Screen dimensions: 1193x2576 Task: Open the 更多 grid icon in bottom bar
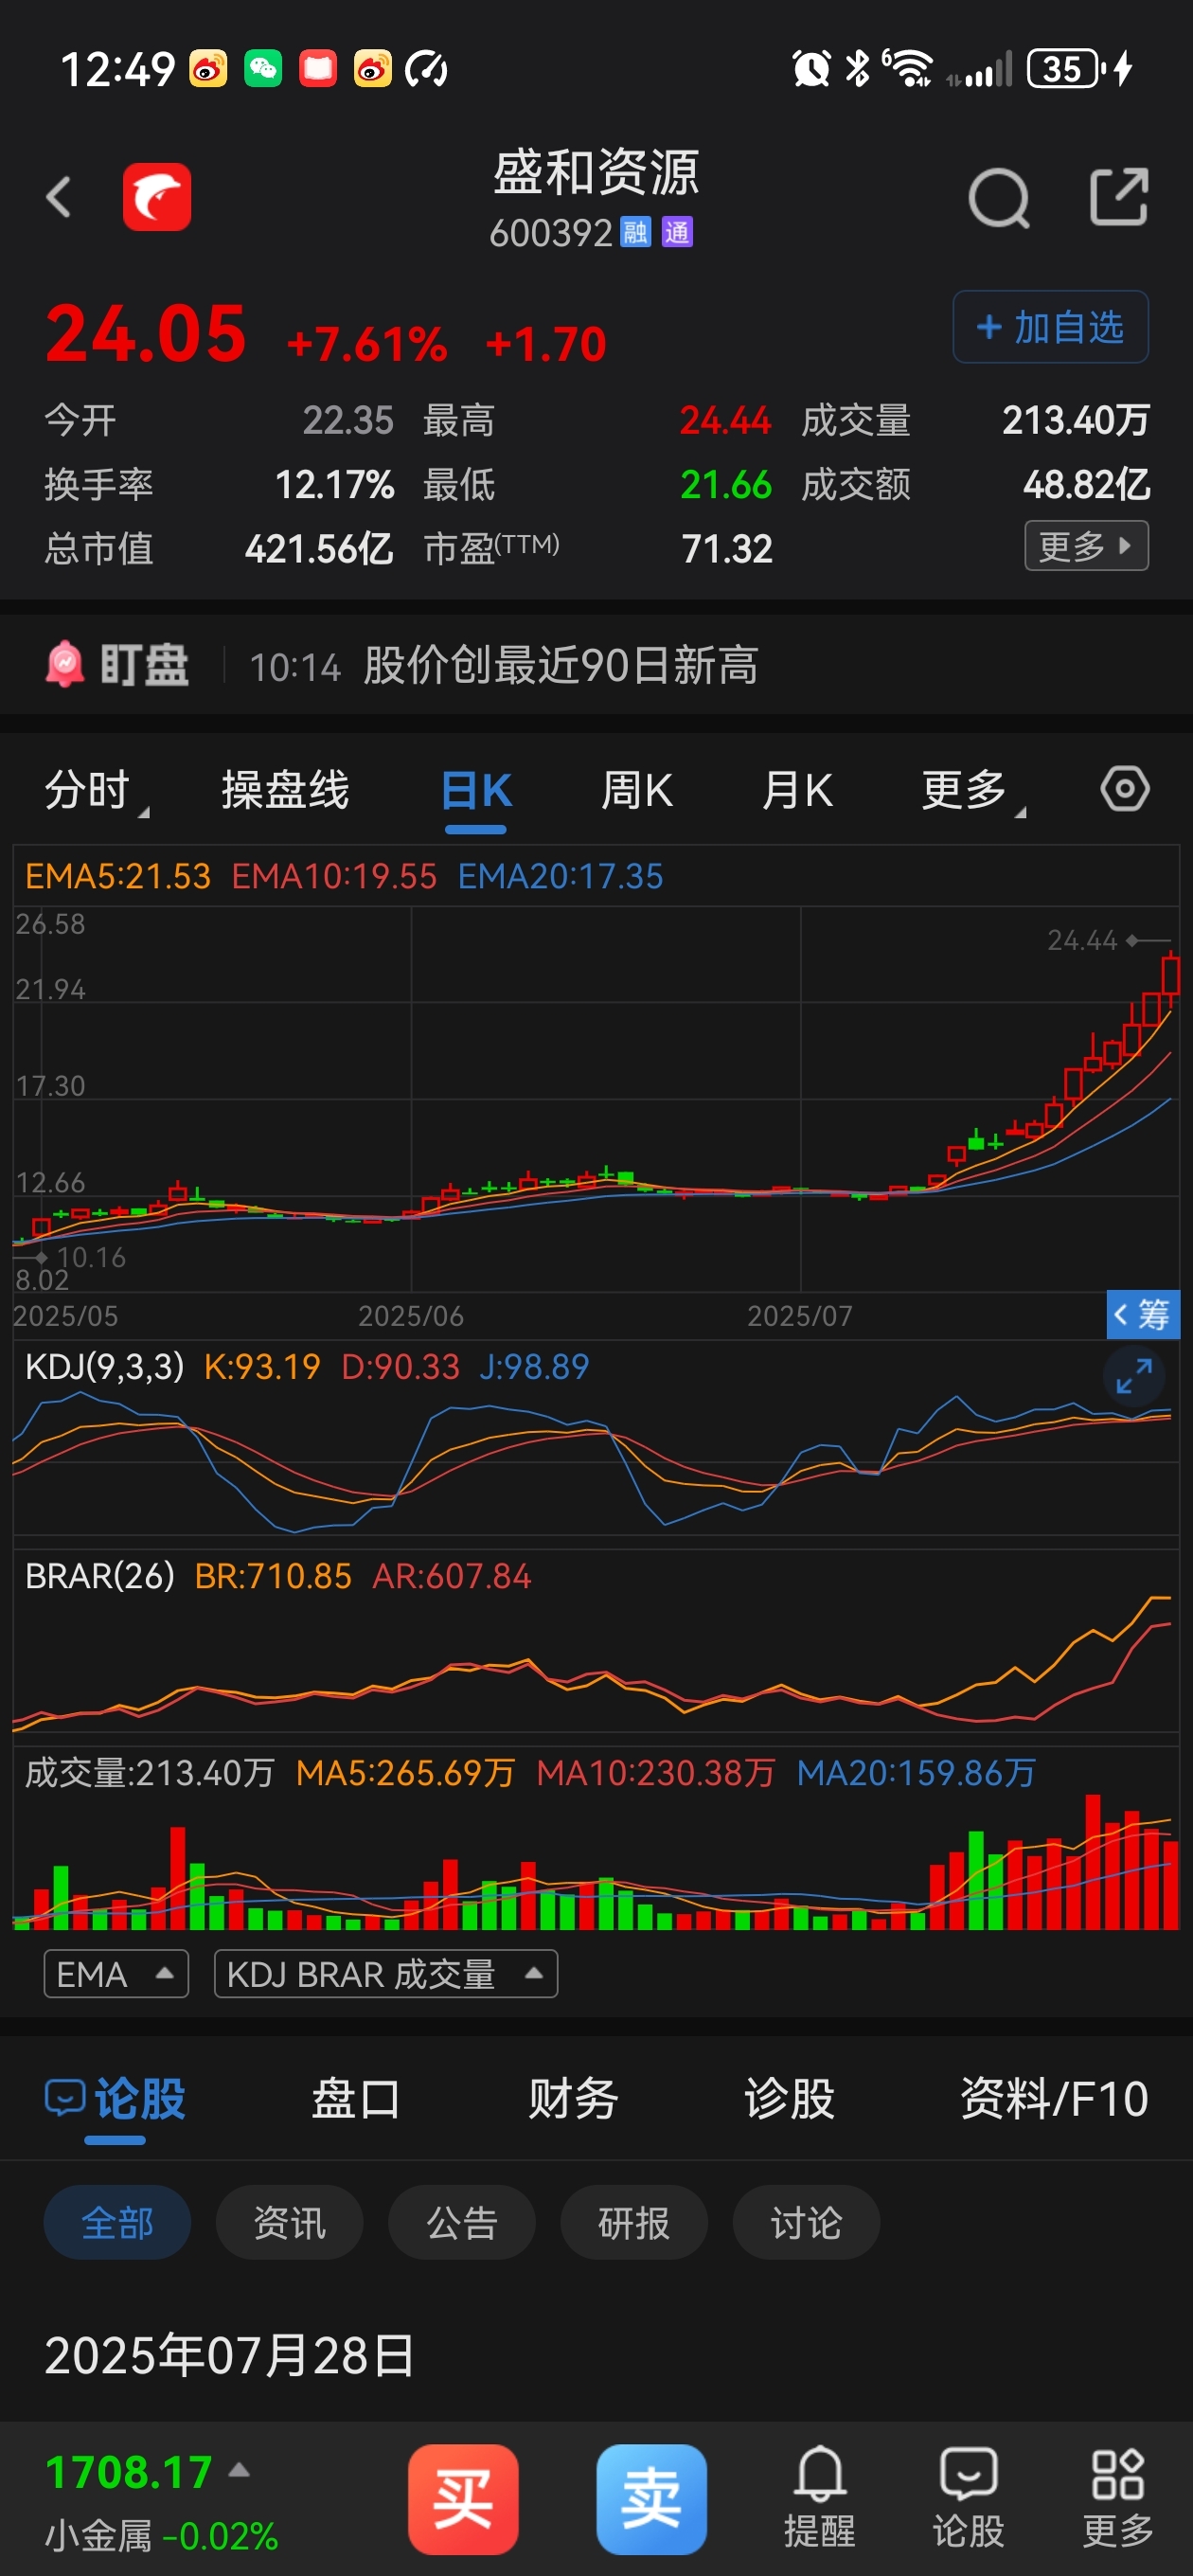[1118, 2496]
